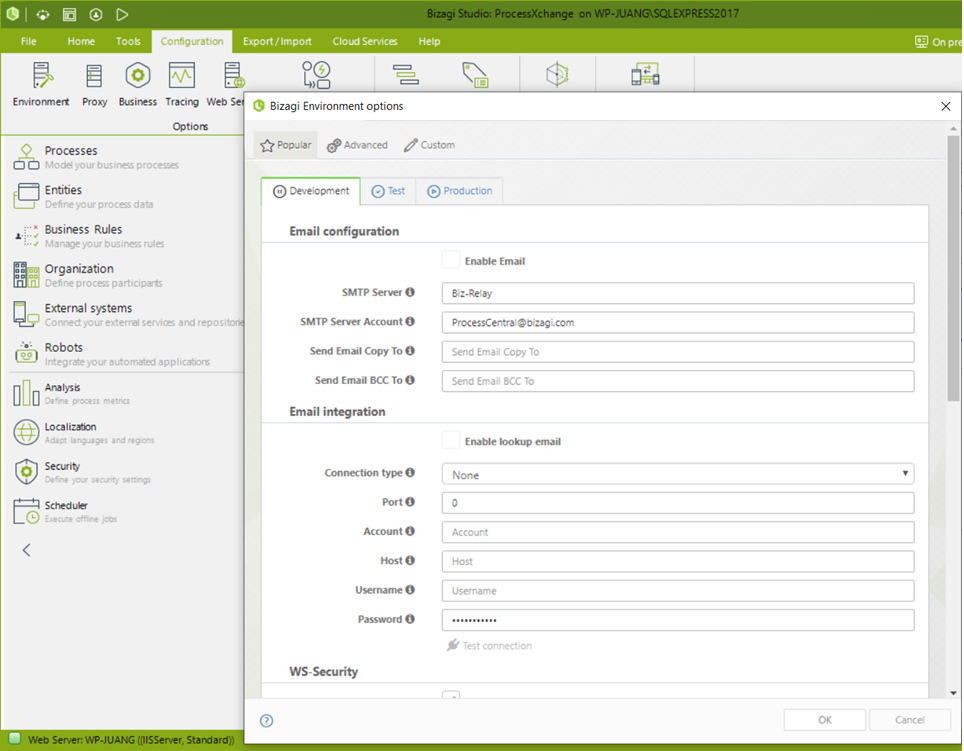
Task: Click the download circle icon in title bar
Action: (x=96, y=14)
